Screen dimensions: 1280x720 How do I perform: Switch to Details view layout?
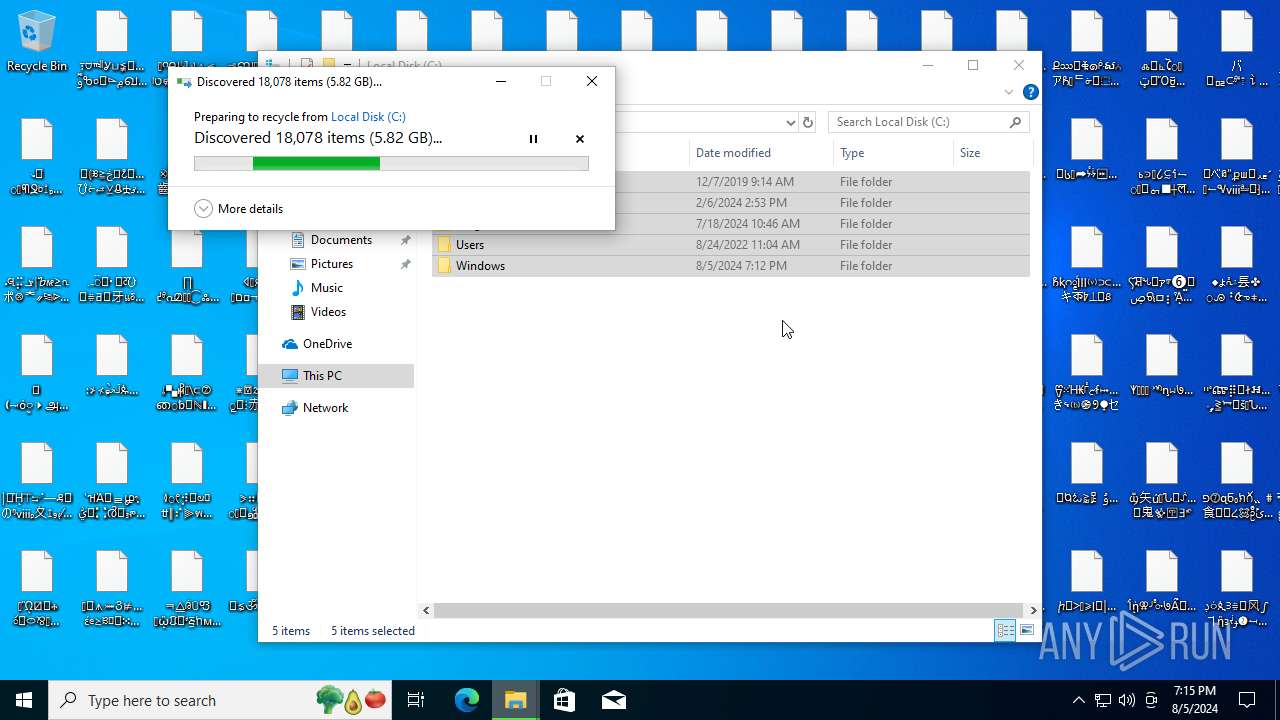pyautogui.click(x=1005, y=630)
